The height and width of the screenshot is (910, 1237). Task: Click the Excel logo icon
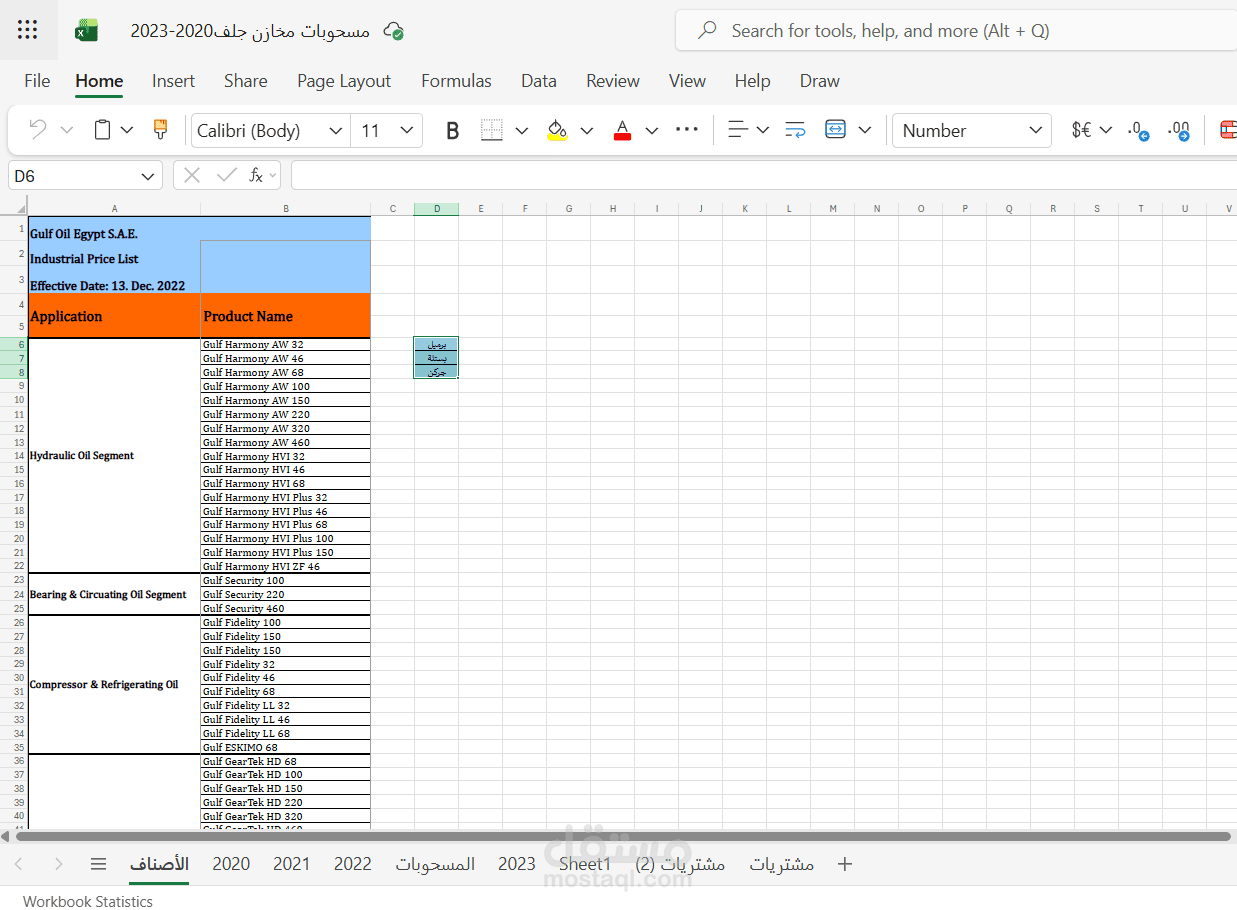click(x=86, y=31)
